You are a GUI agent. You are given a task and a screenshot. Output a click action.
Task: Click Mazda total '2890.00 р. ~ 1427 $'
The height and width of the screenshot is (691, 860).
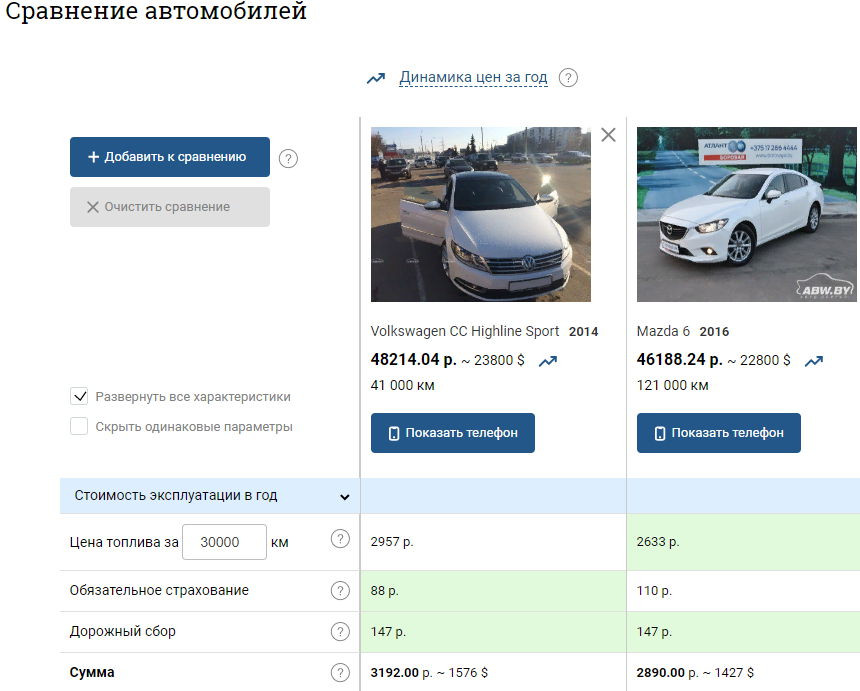[695, 672]
